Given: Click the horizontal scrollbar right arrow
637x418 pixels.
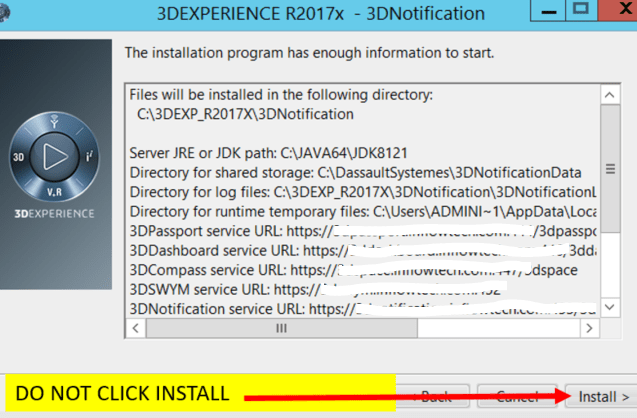Looking at the screenshot, I should click(589, 328).
